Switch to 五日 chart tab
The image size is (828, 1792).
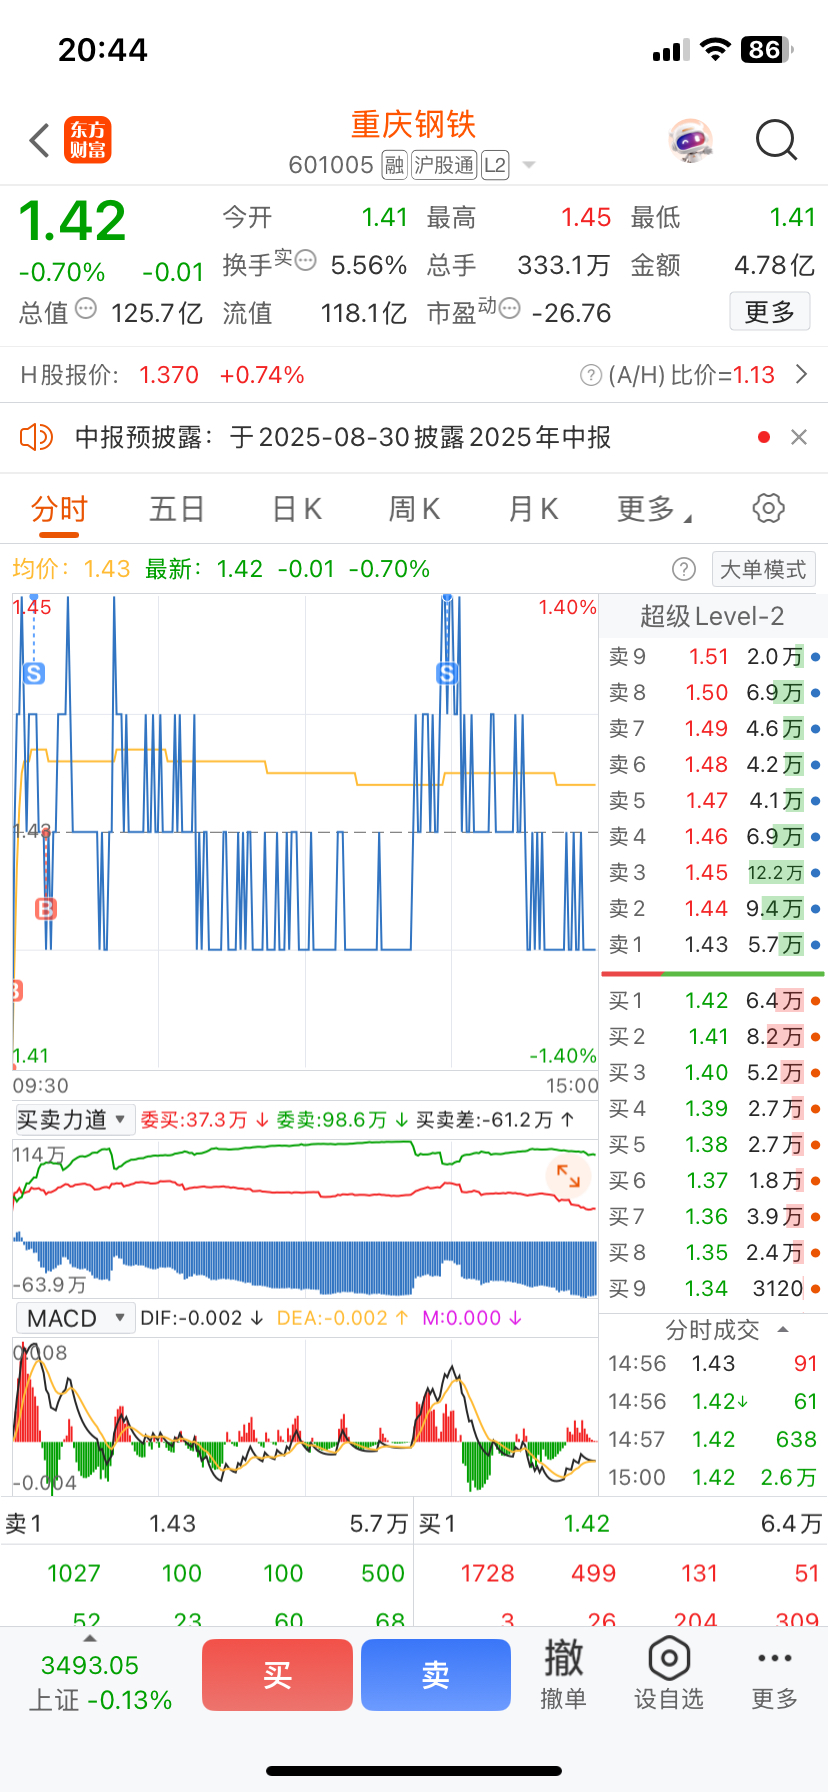(177, 509)
